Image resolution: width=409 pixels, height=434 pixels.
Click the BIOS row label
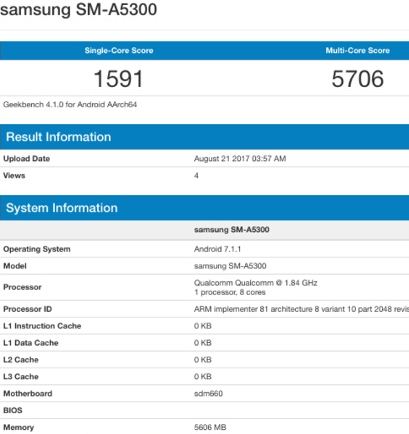pos(13,410)
